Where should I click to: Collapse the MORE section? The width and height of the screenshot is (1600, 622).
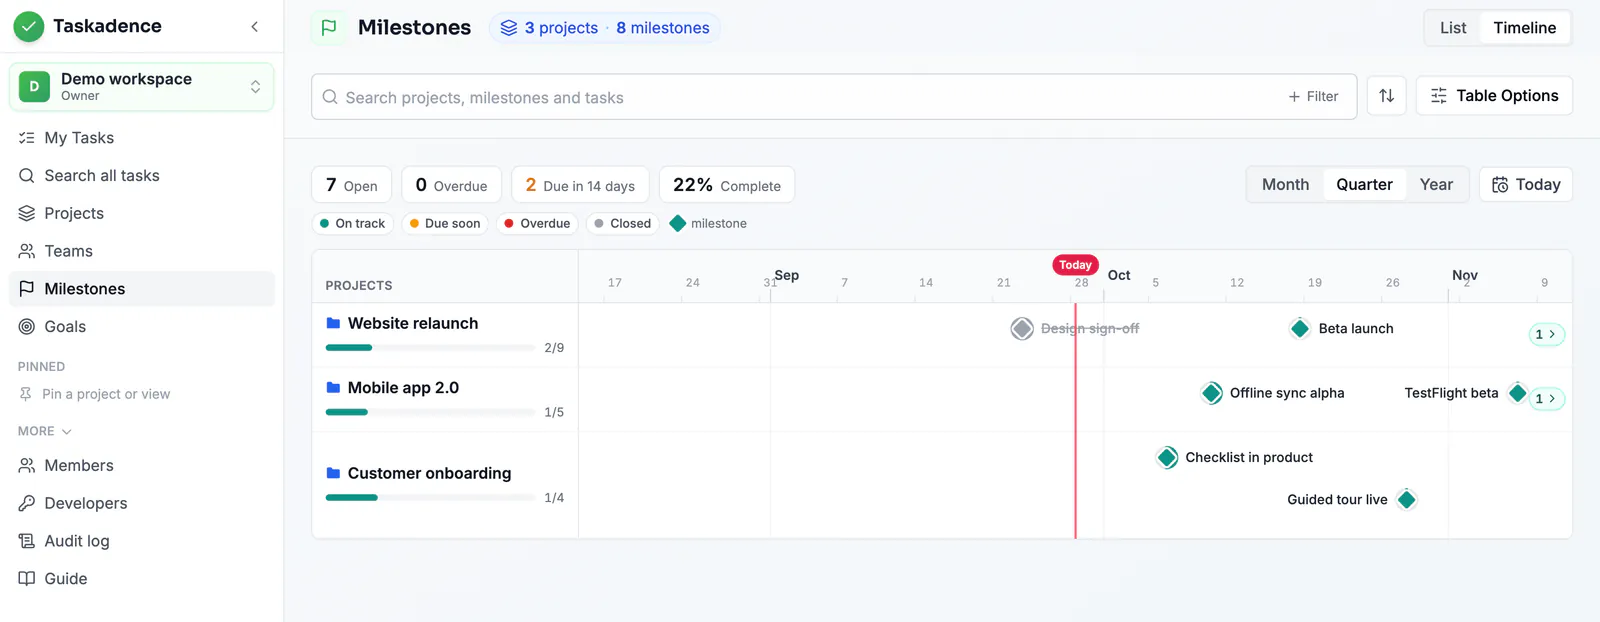tap(45, 431)
